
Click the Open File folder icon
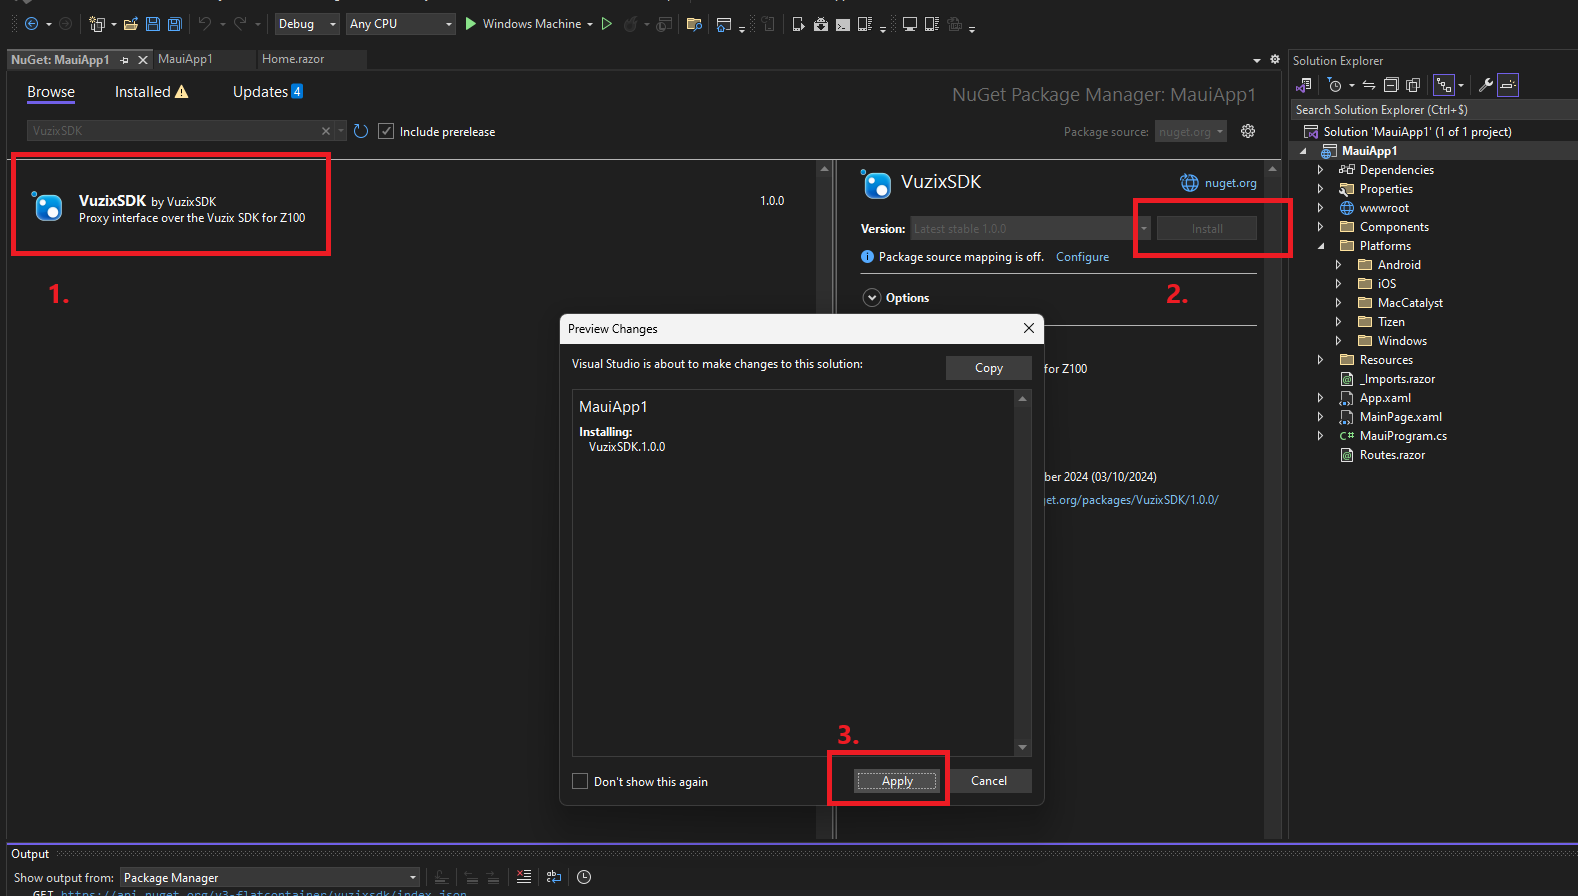click(130, 24)
